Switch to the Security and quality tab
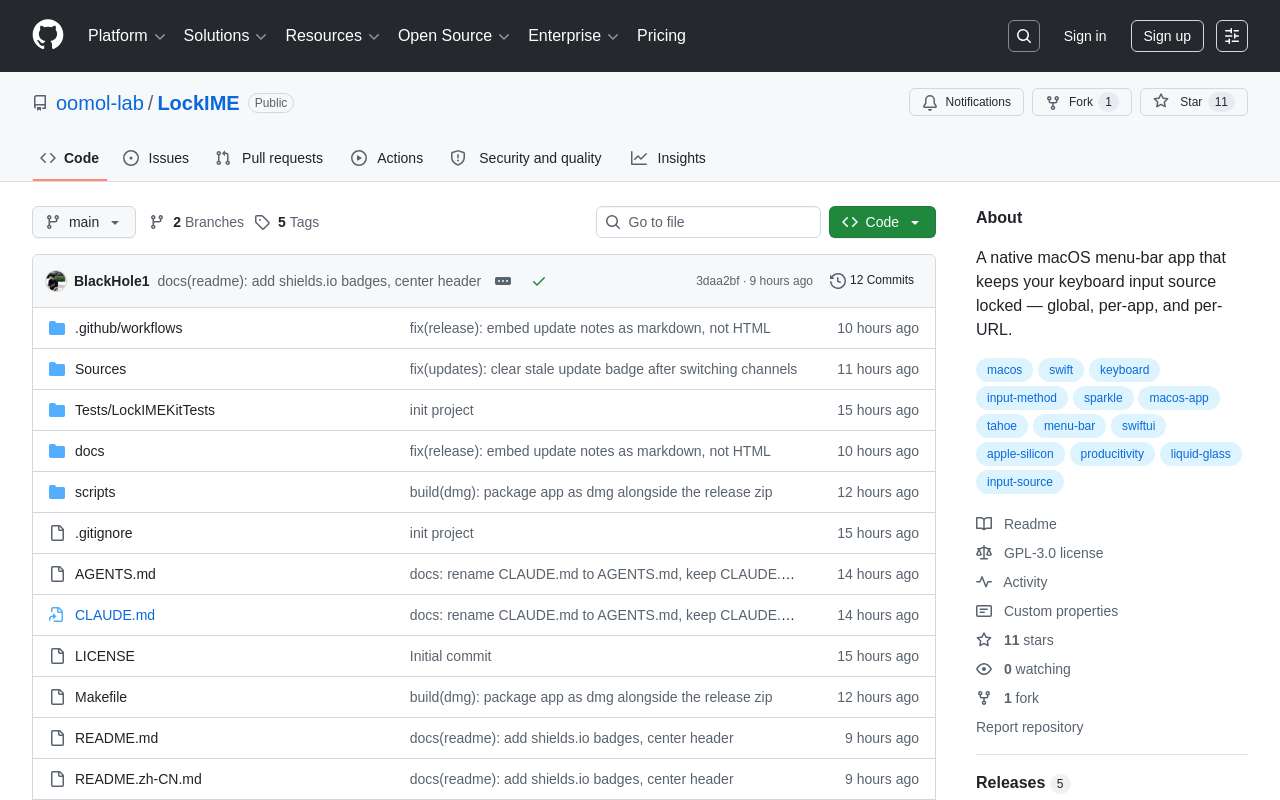The image size is (1280, 800). pyautogui.click(x=526, y=158)
